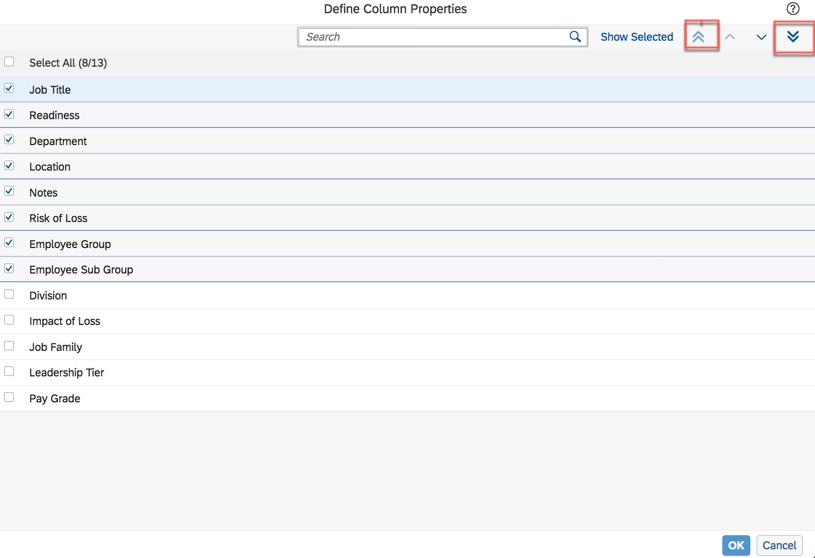Screen dimensions: 815x558
Task: Click the move to bottom double-arrow icon
Action: (793, 37)
